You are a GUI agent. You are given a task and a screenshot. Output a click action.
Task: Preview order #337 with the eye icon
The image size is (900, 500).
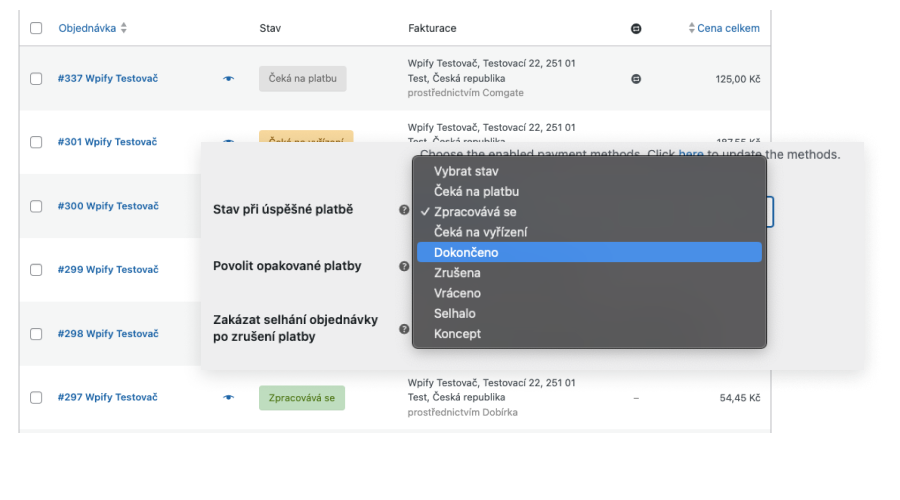pos(228,79)
